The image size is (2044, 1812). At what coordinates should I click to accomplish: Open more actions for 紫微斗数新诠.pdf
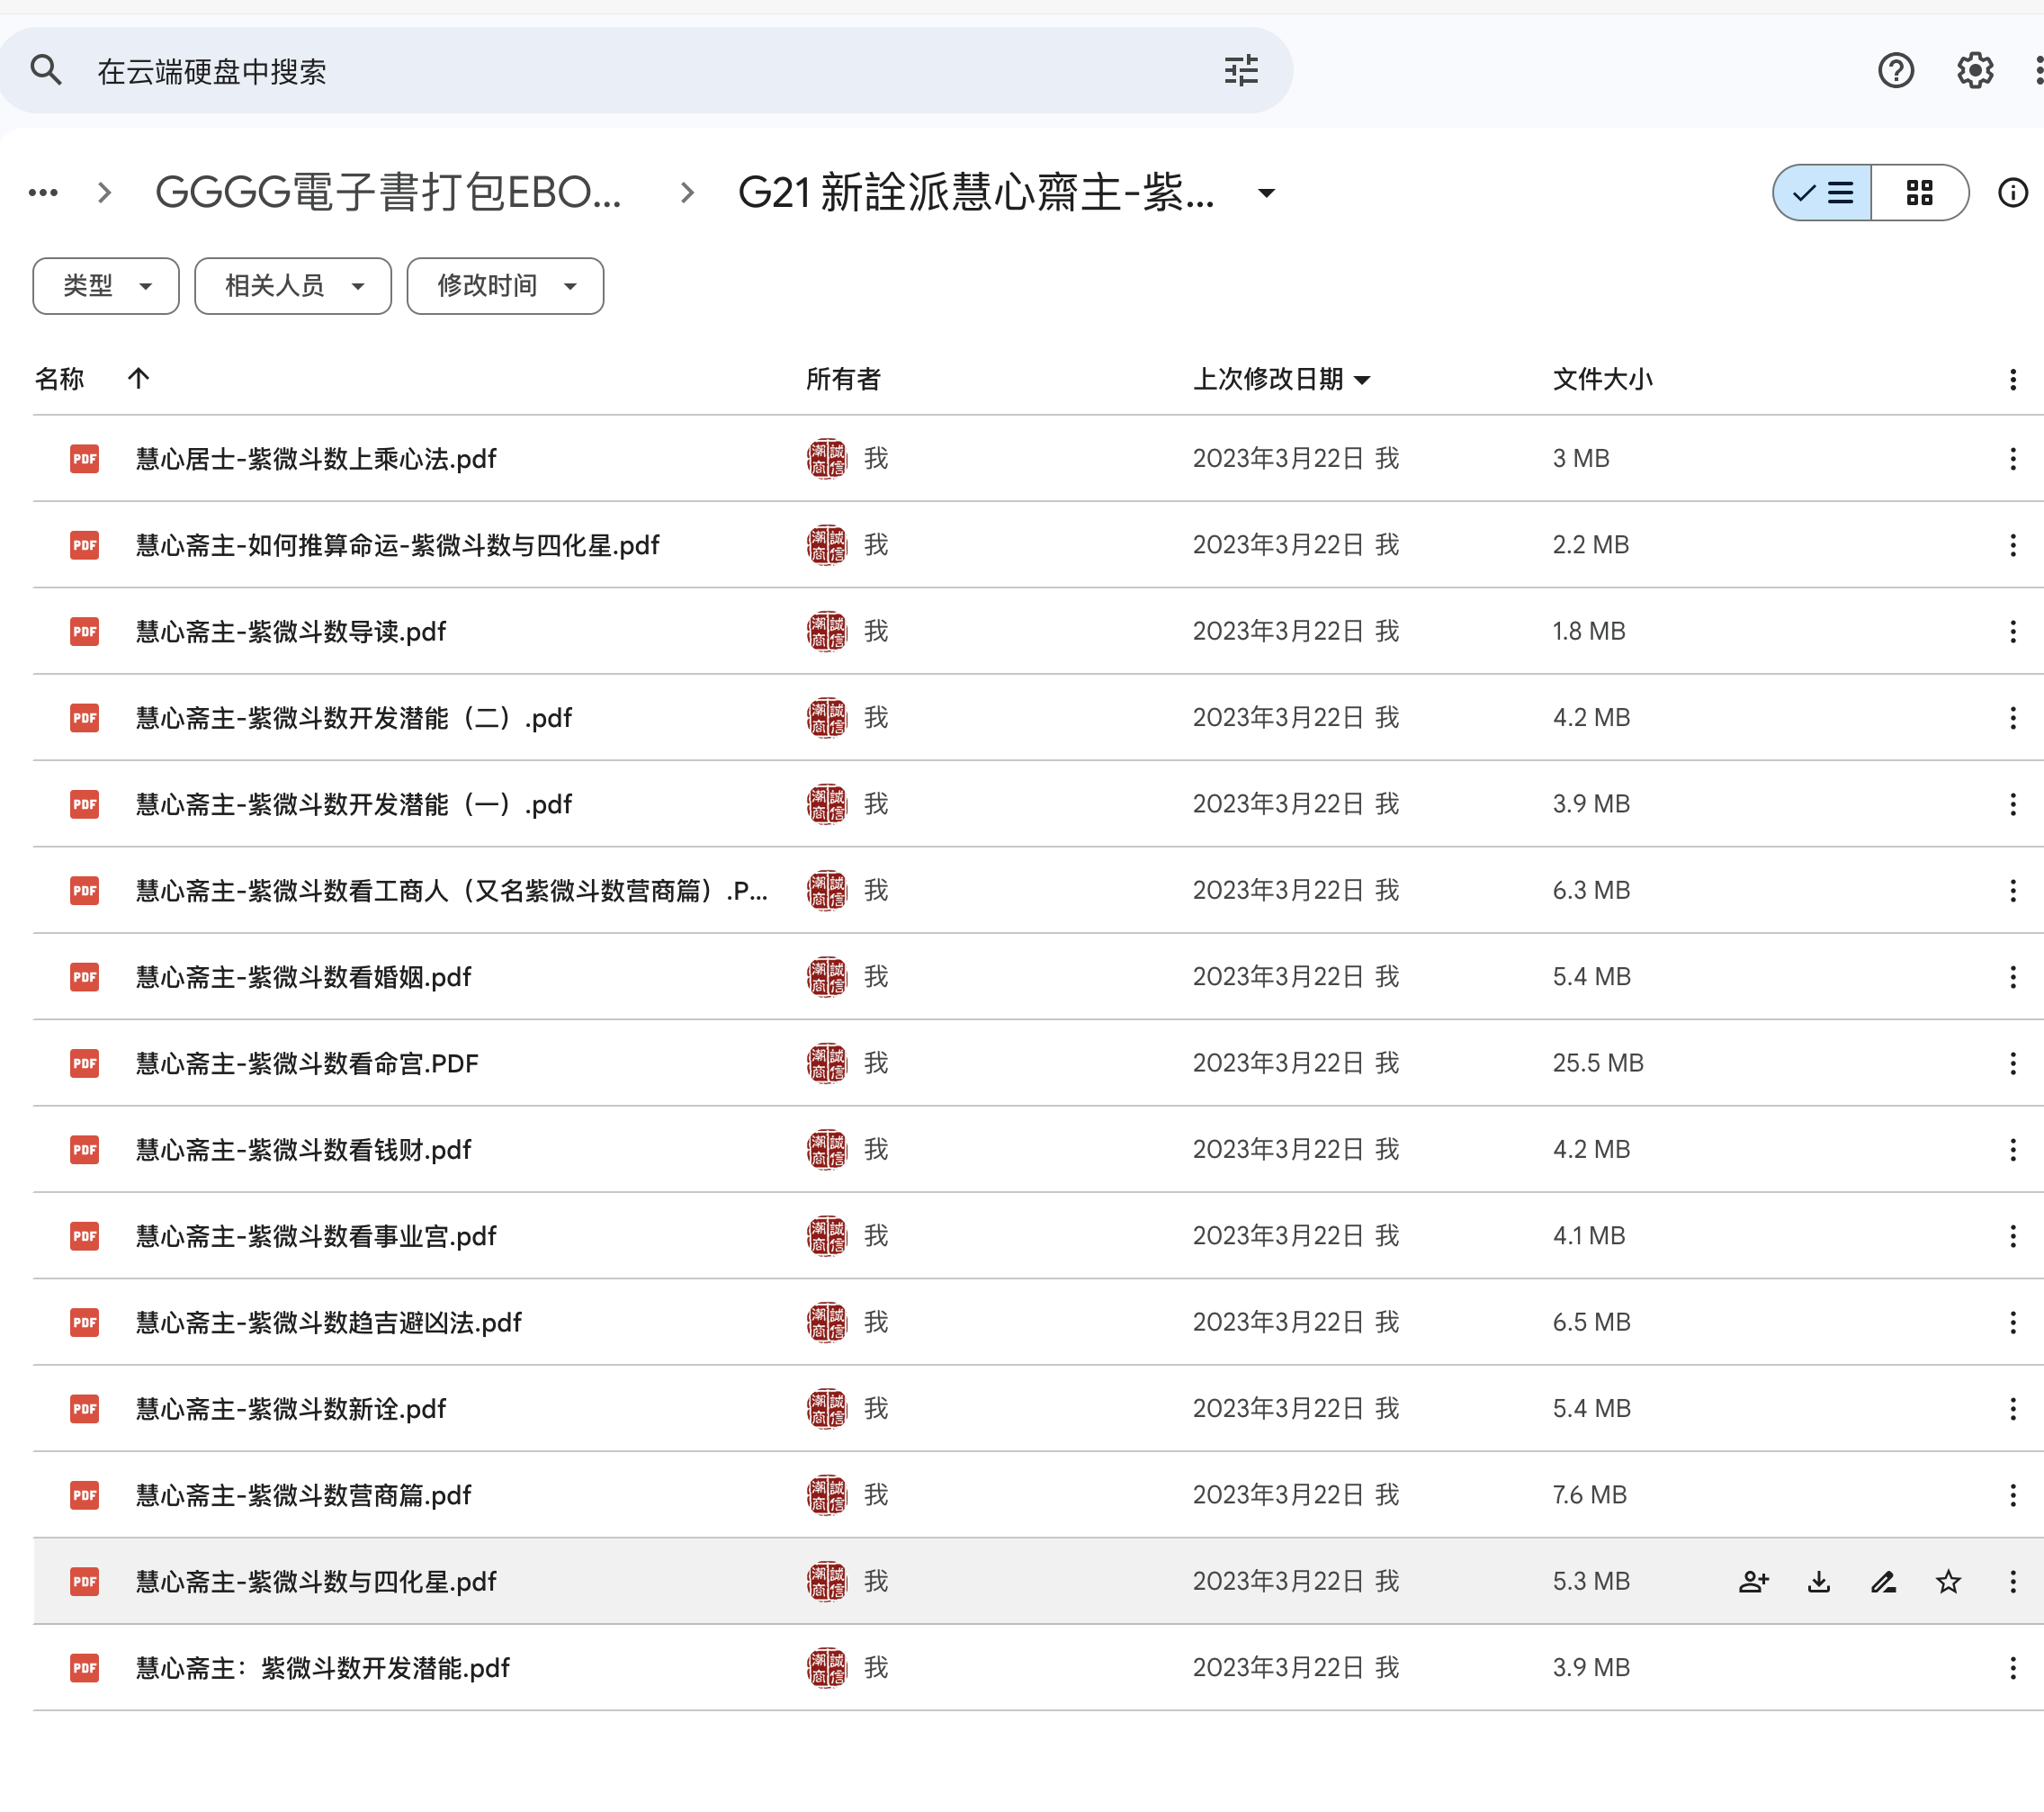(x=2012, y=1408)
